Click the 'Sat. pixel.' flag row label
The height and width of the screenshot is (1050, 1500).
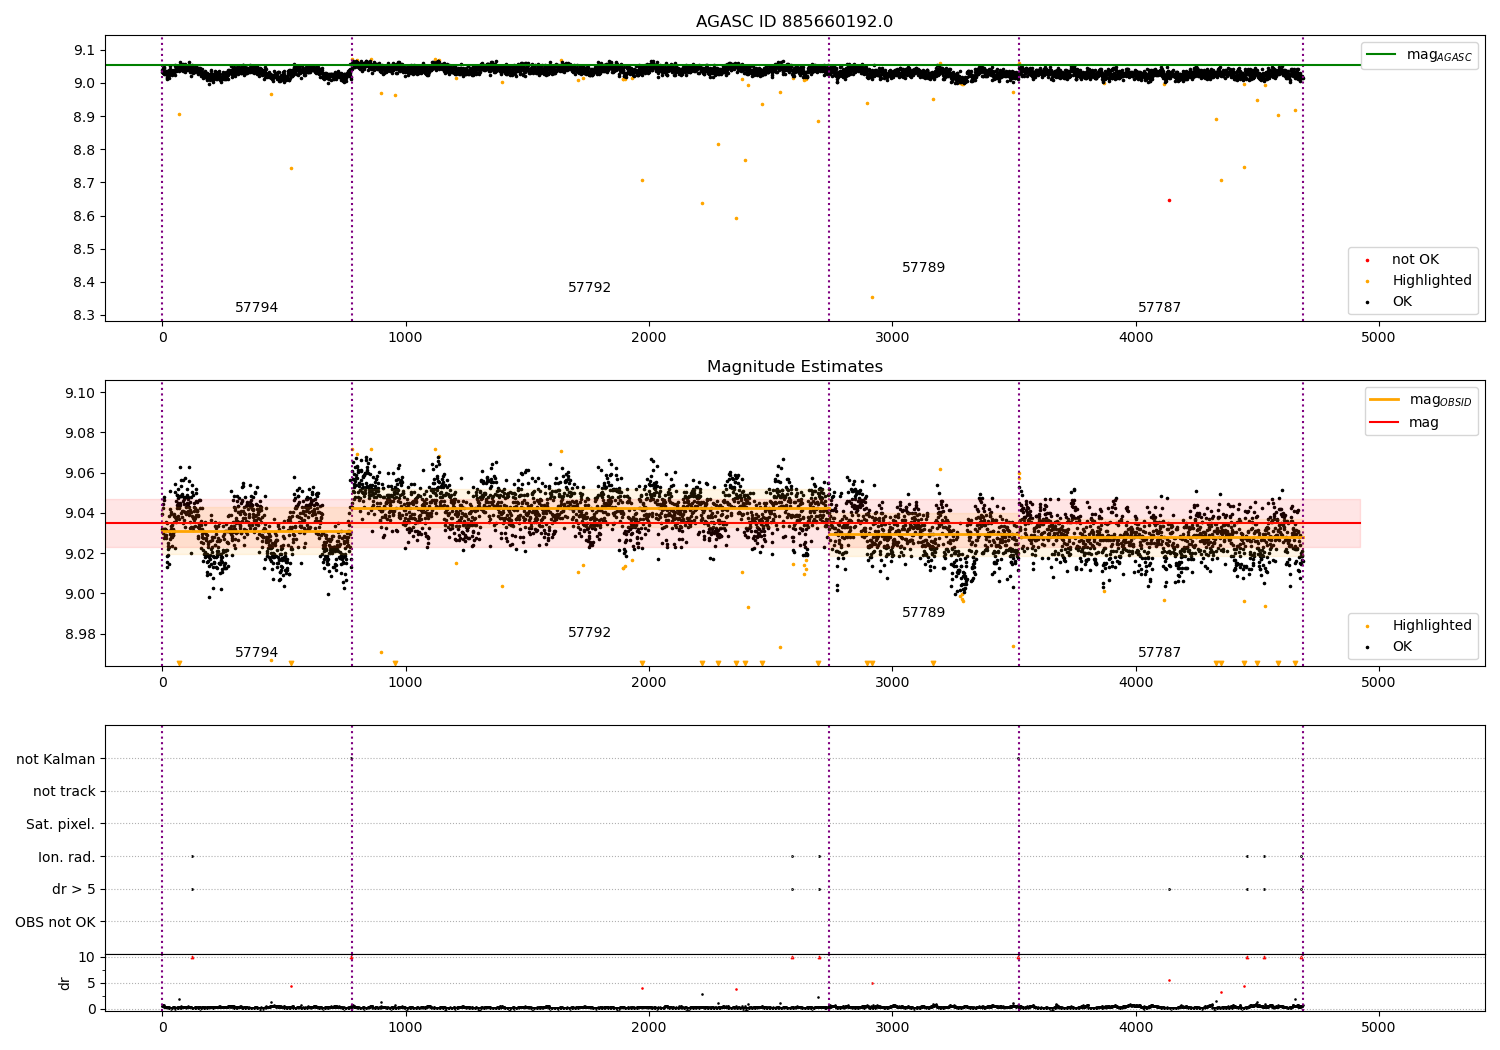tap(61, 825)
